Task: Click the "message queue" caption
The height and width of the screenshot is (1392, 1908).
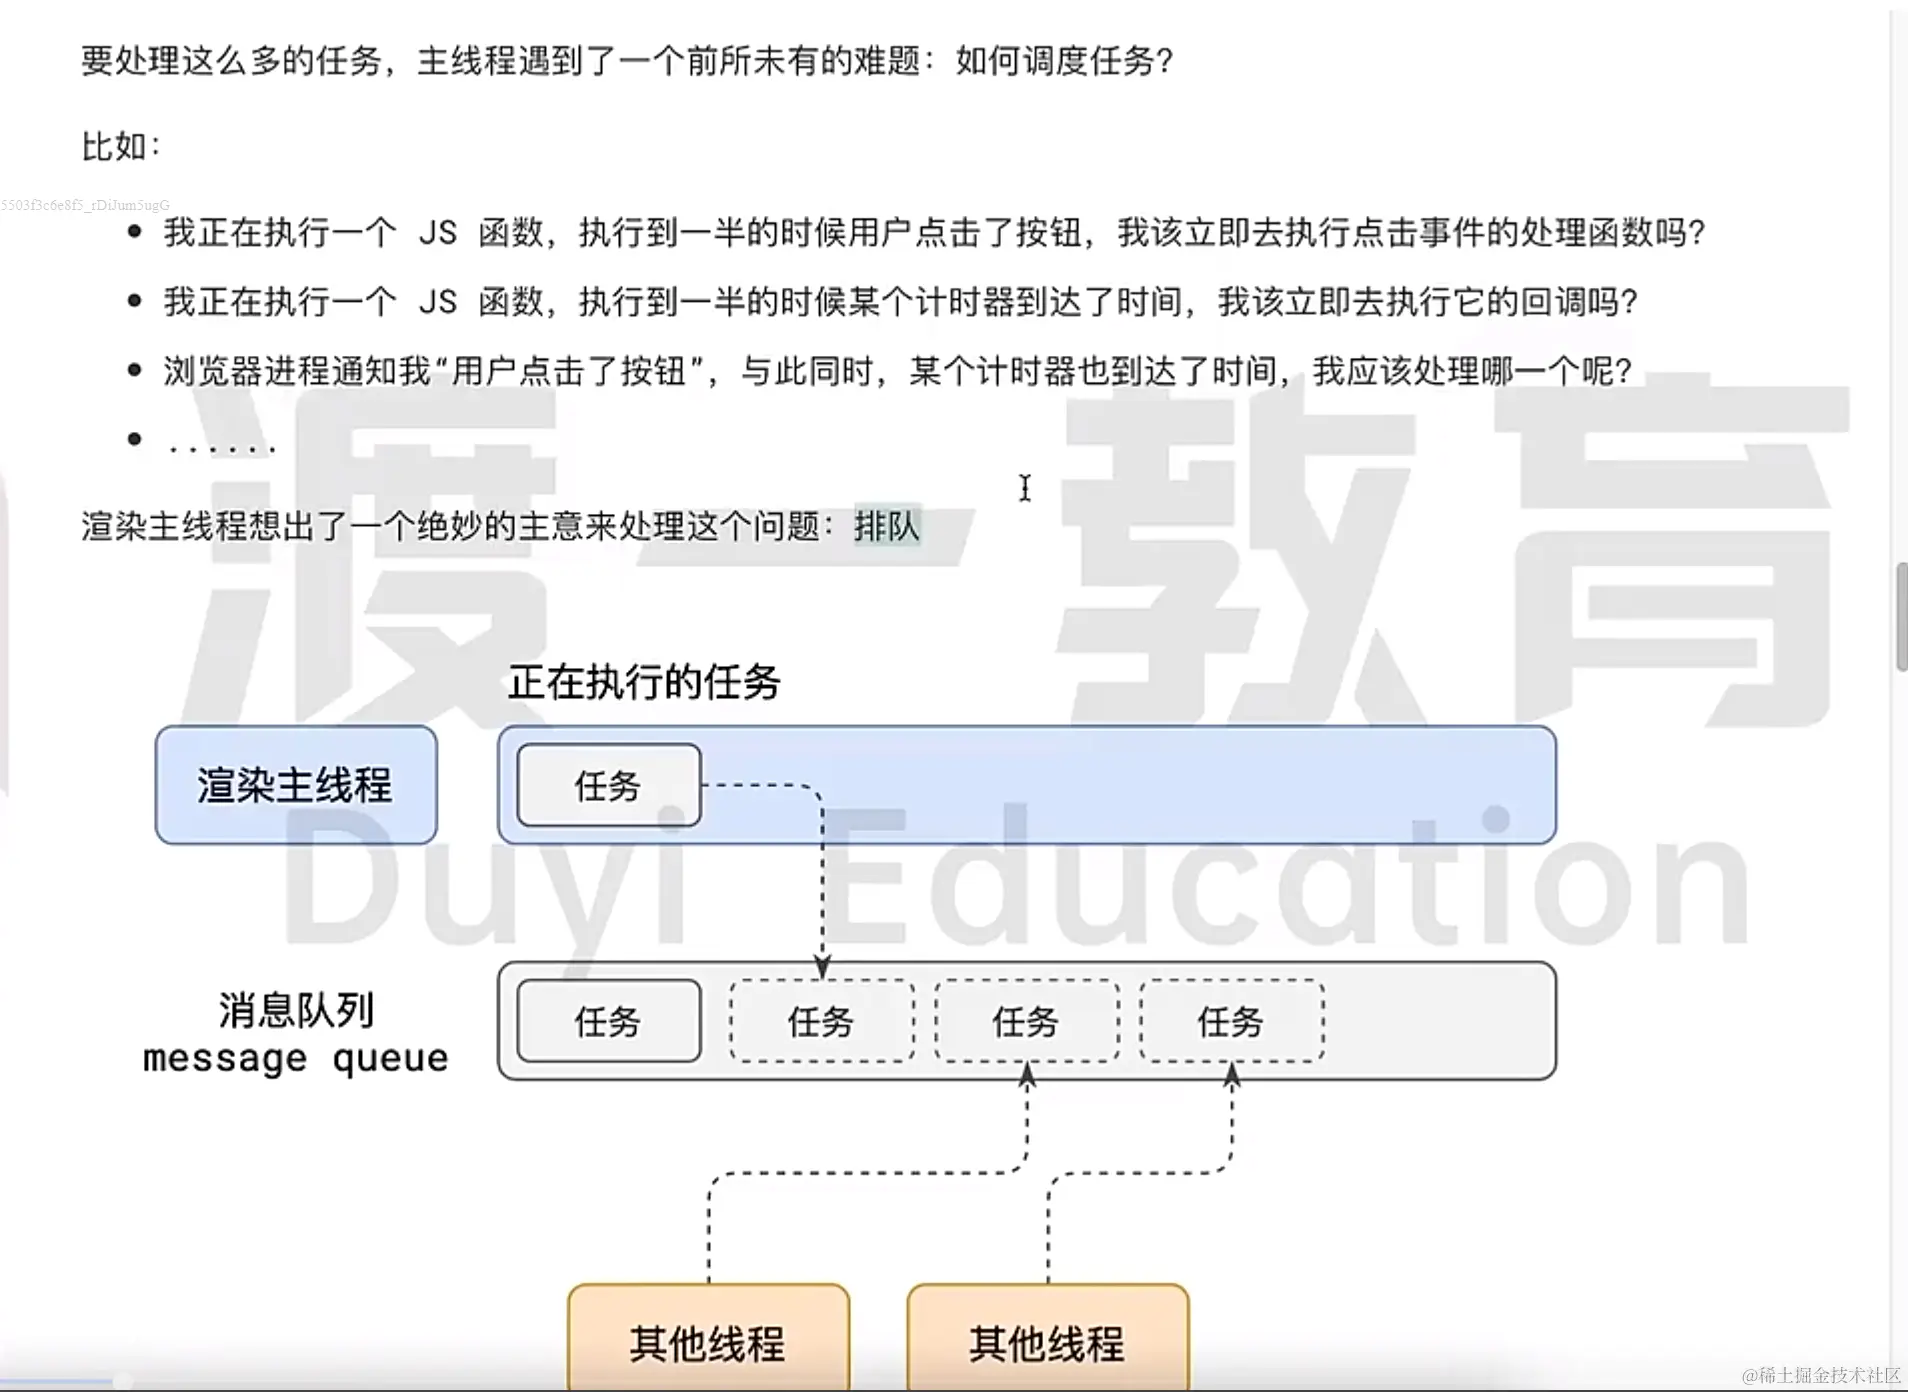Action: pos(296,1058)
